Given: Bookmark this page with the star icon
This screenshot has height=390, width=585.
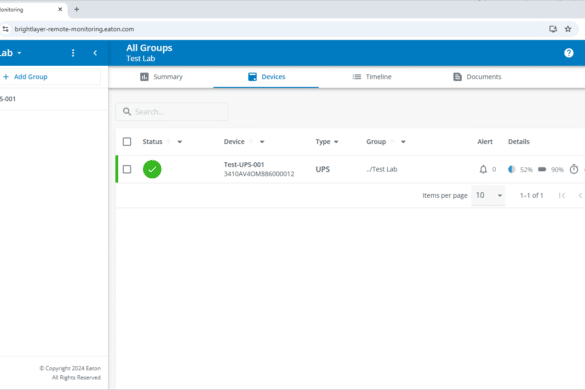Looking at the screenshot, I should pos(568,29).
